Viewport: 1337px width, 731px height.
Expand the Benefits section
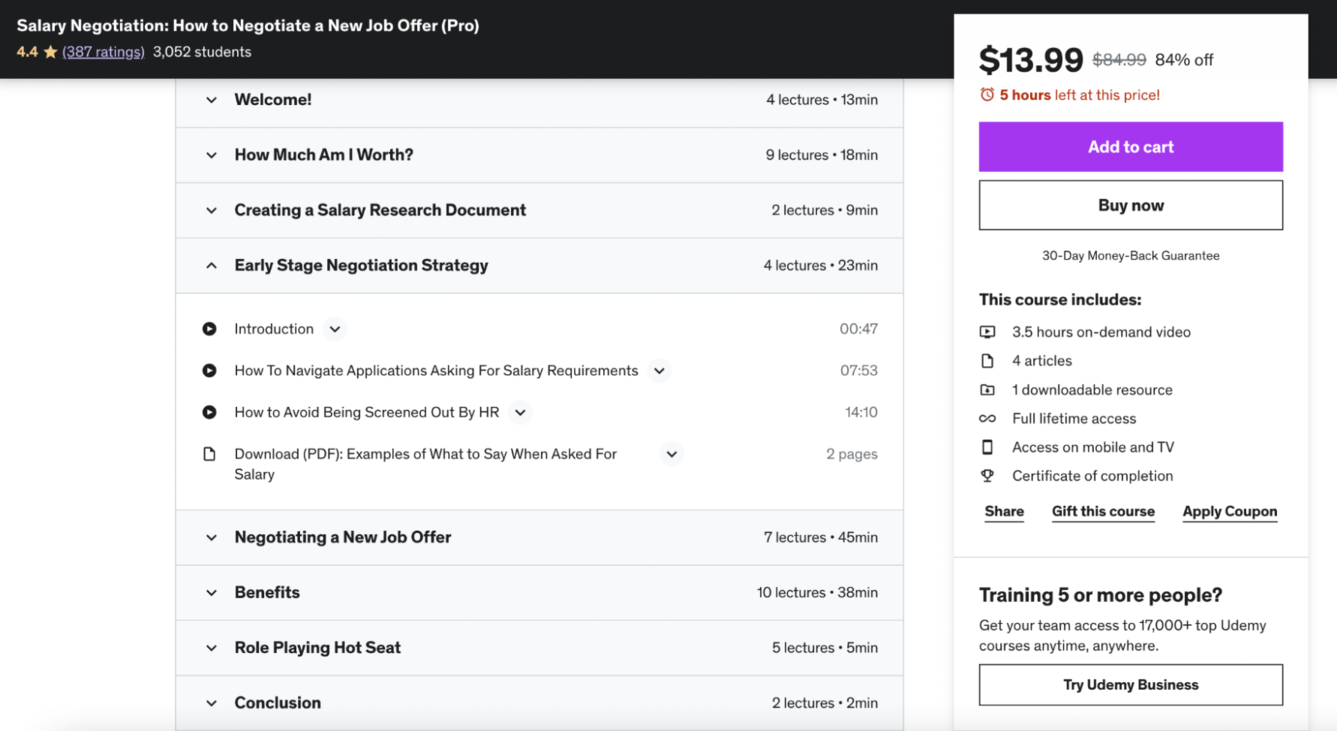click(211, 593)
